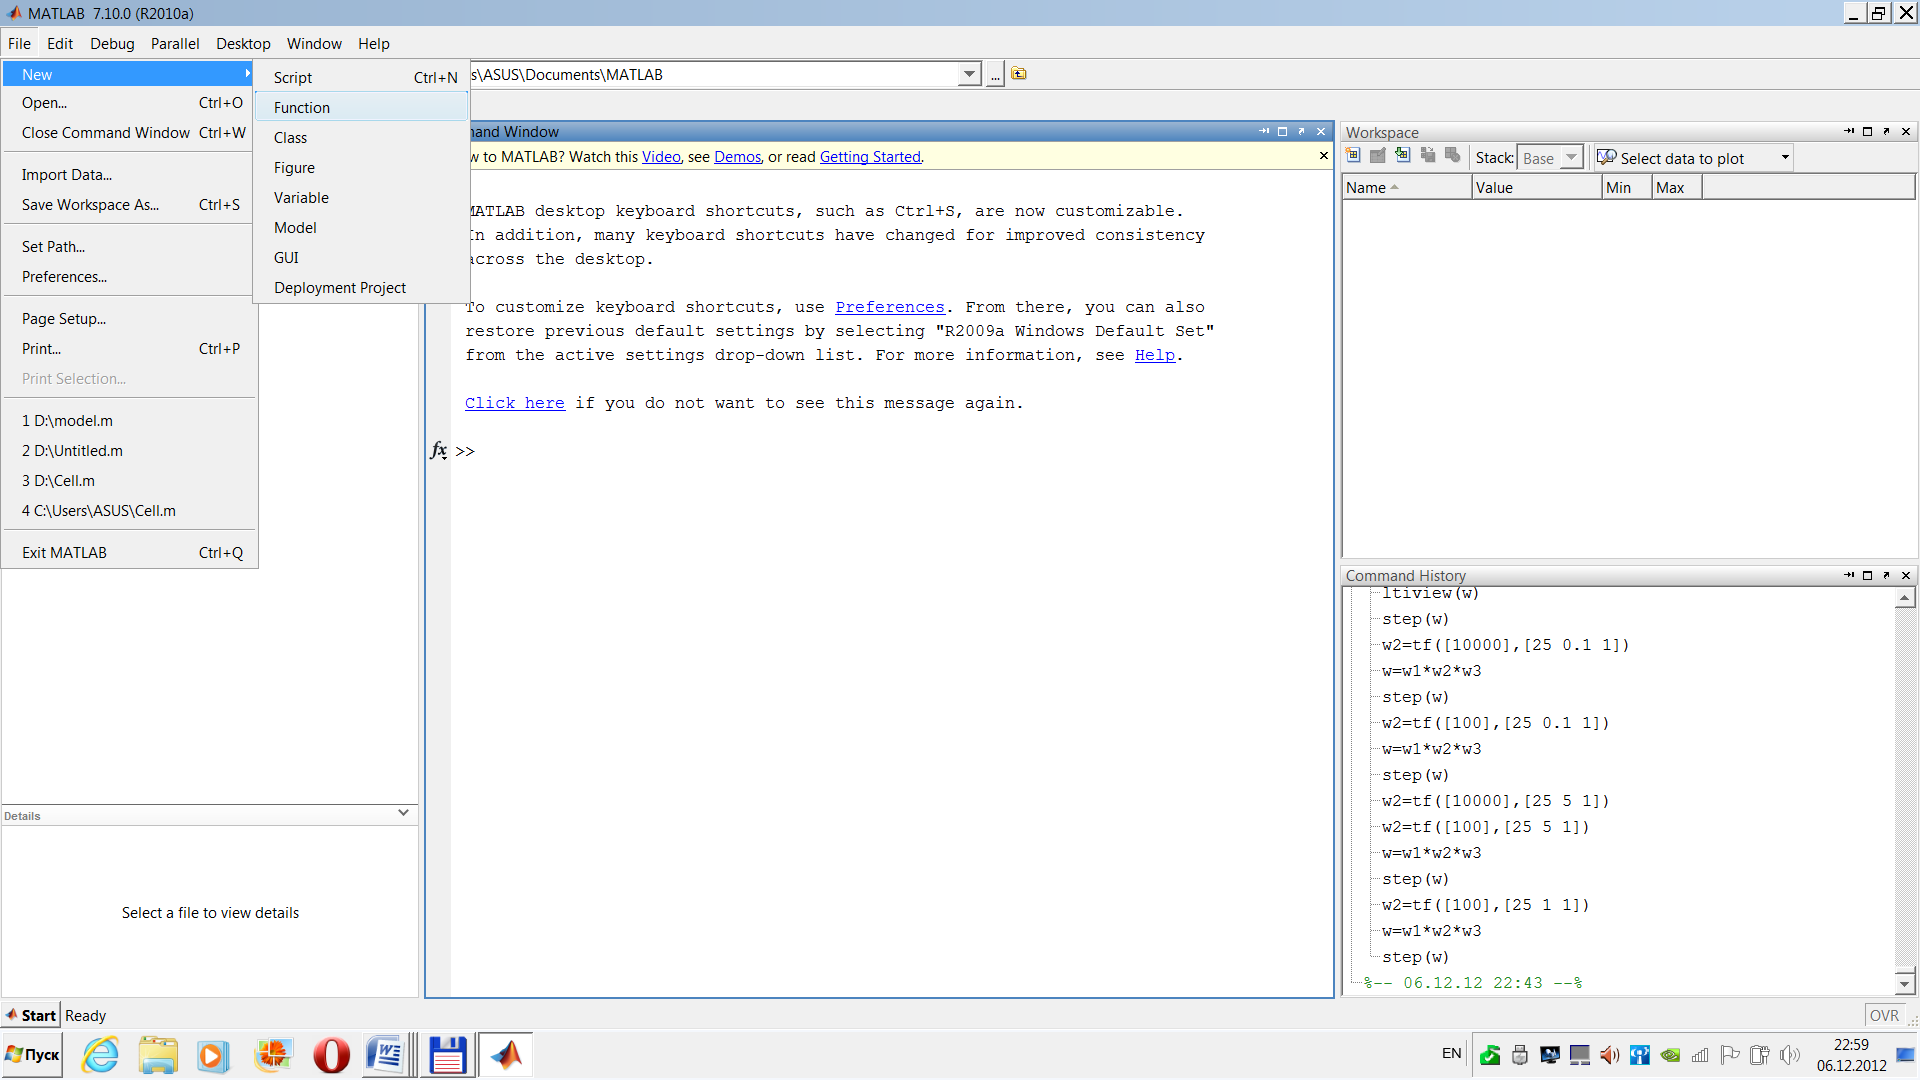Viewport: 1920px width, 1080px height.
Task: Launch Windows Media Player from taskbar
Action: coord(213,1055)
